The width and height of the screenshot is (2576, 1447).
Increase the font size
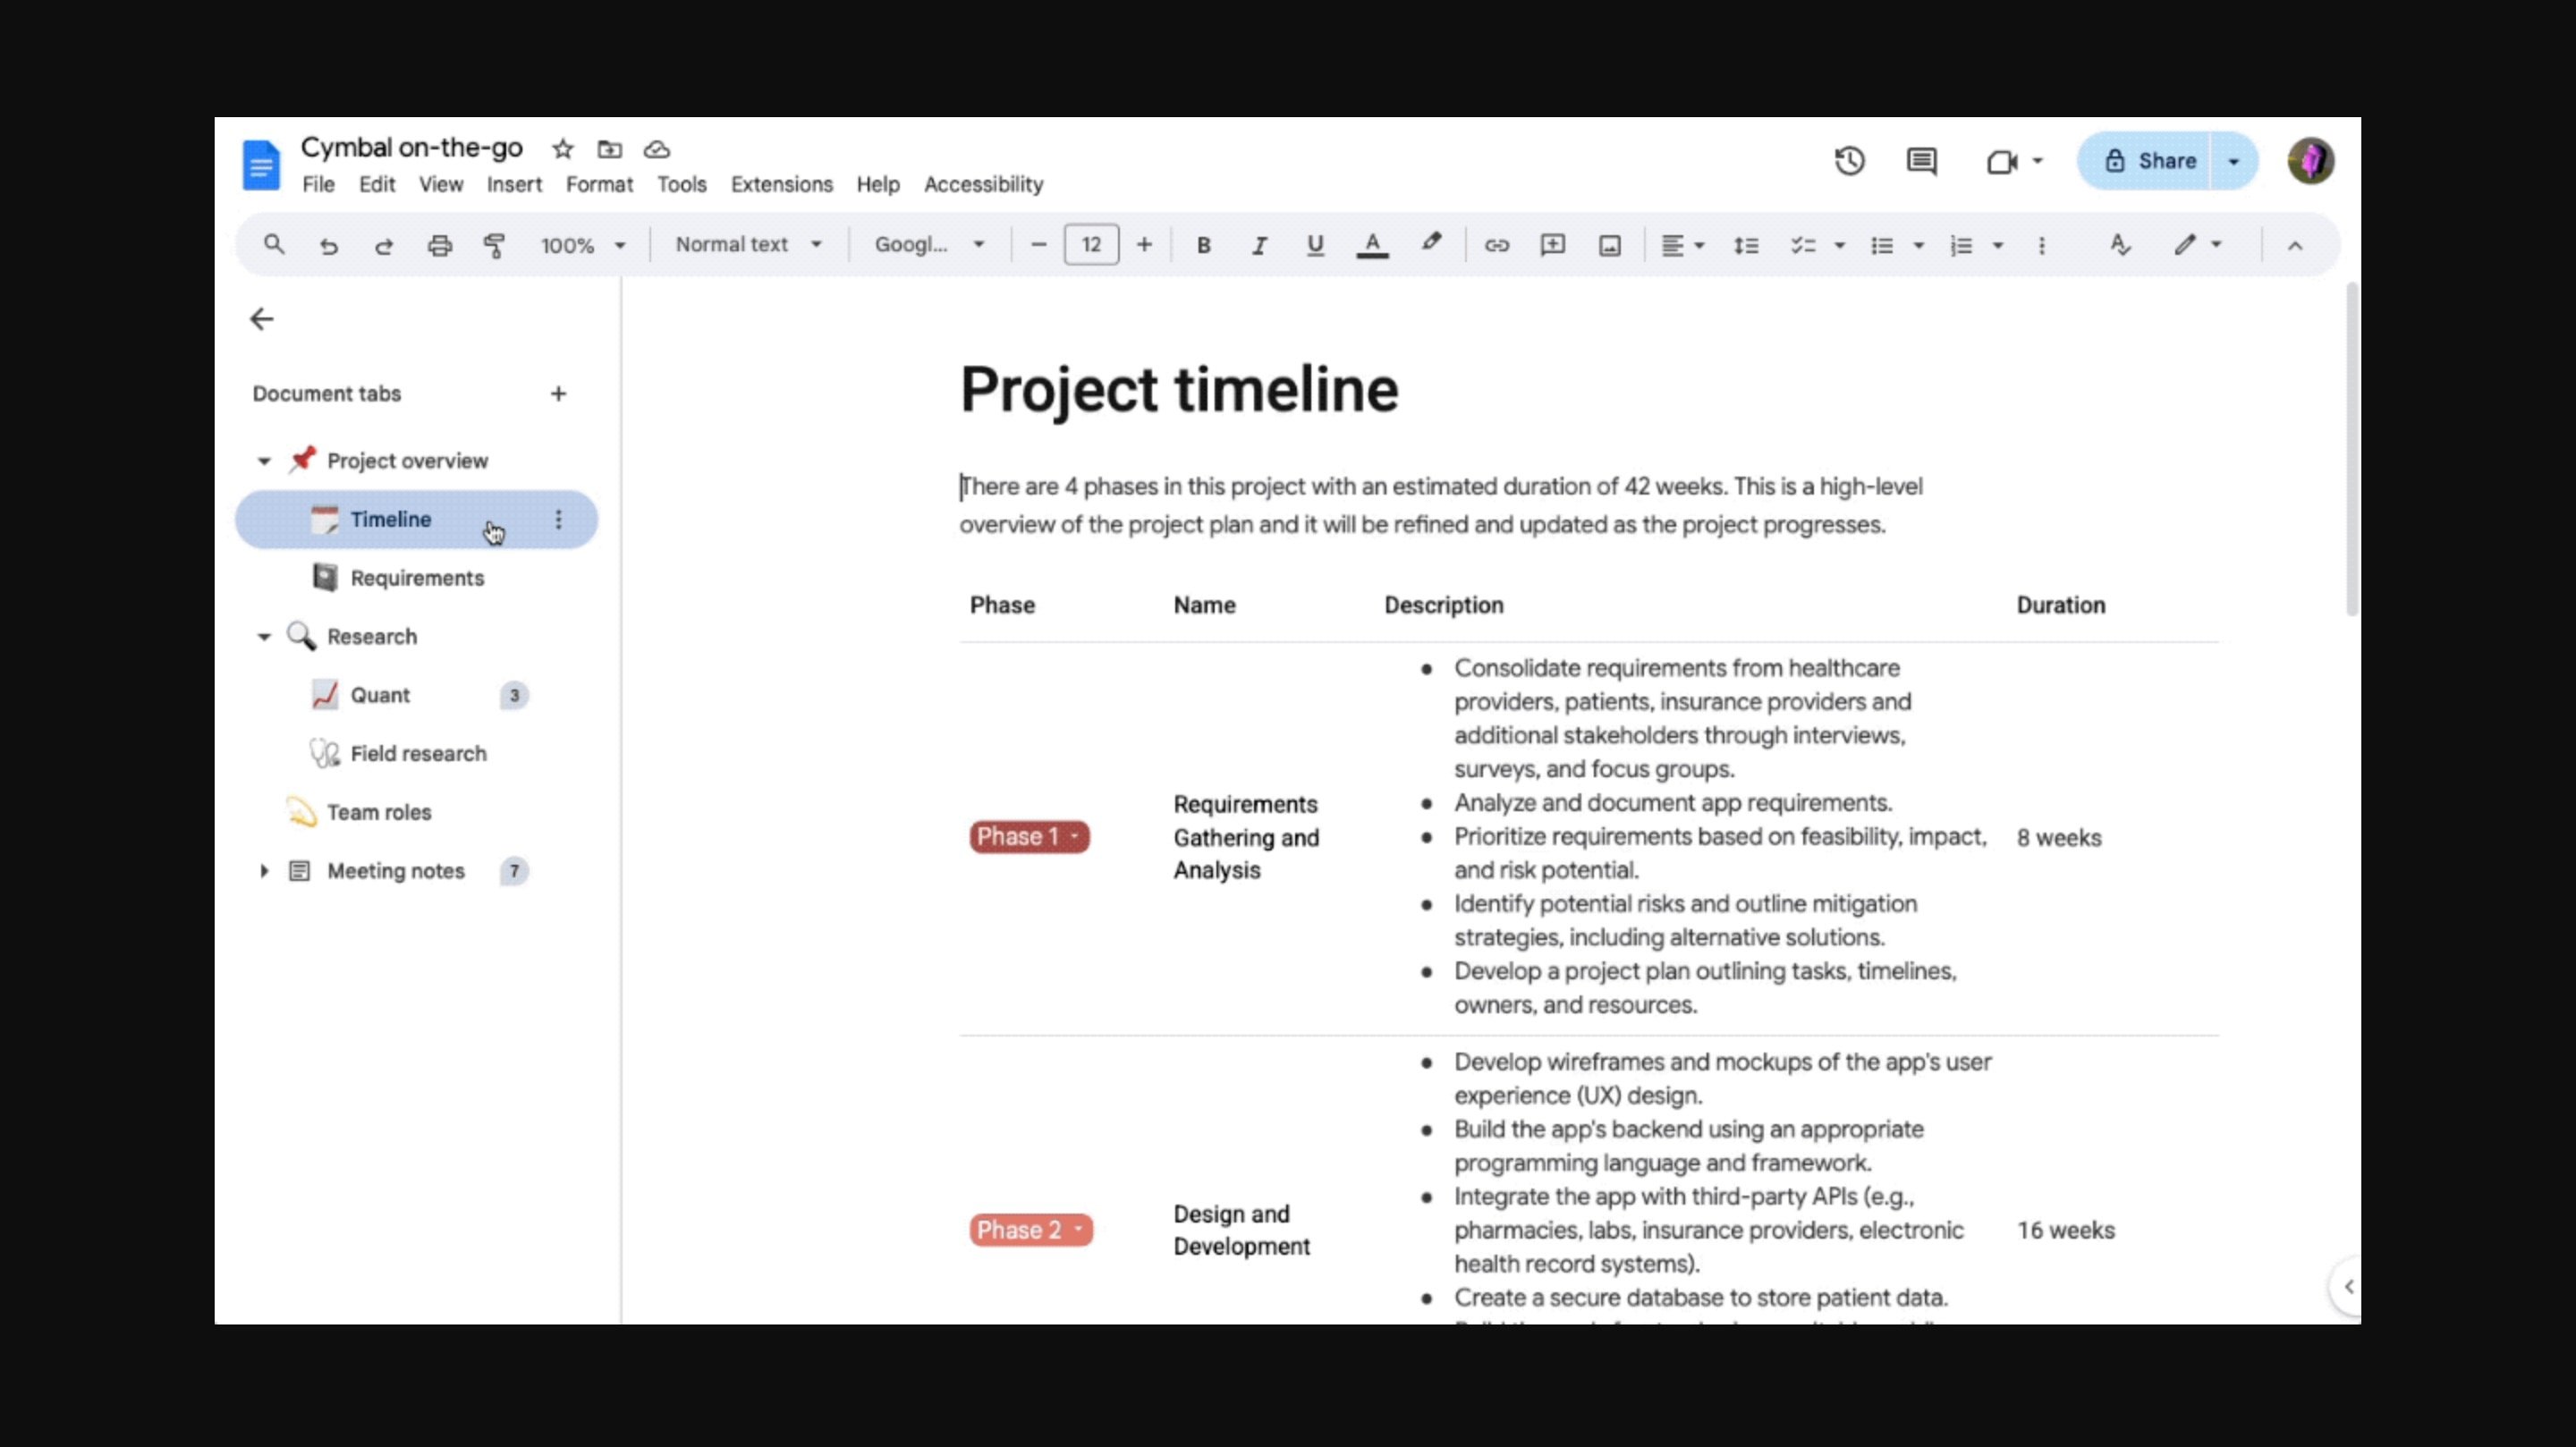pyautogui.click(x=1144, y=245)
